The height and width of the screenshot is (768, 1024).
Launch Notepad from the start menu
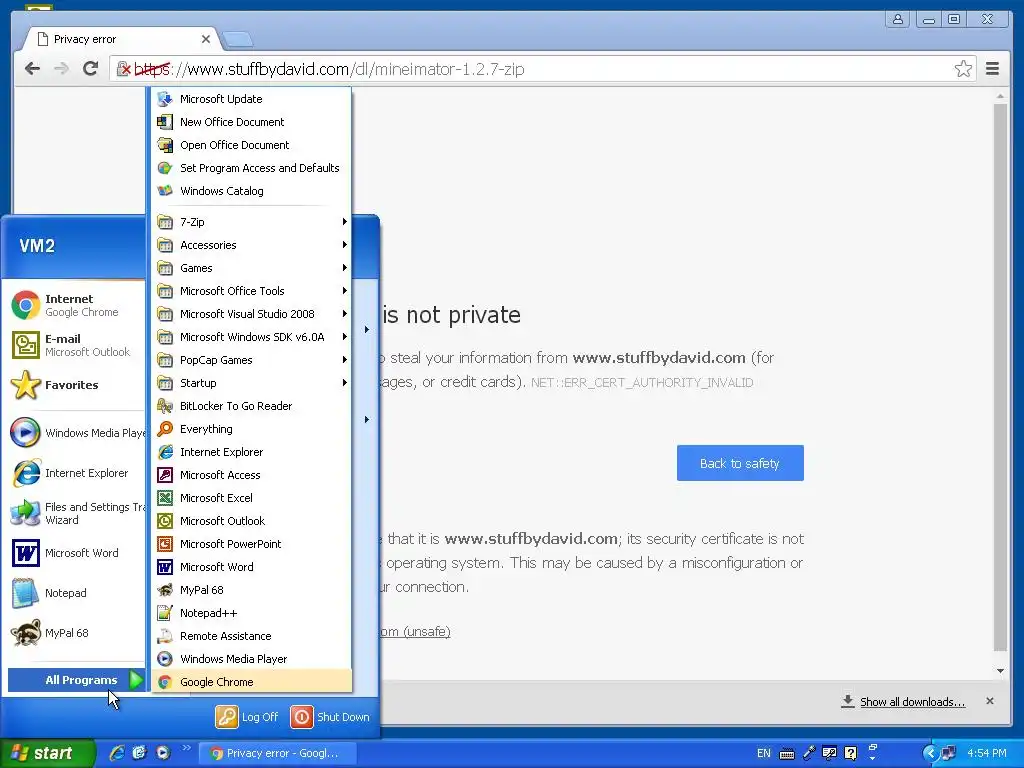(76, 593)
